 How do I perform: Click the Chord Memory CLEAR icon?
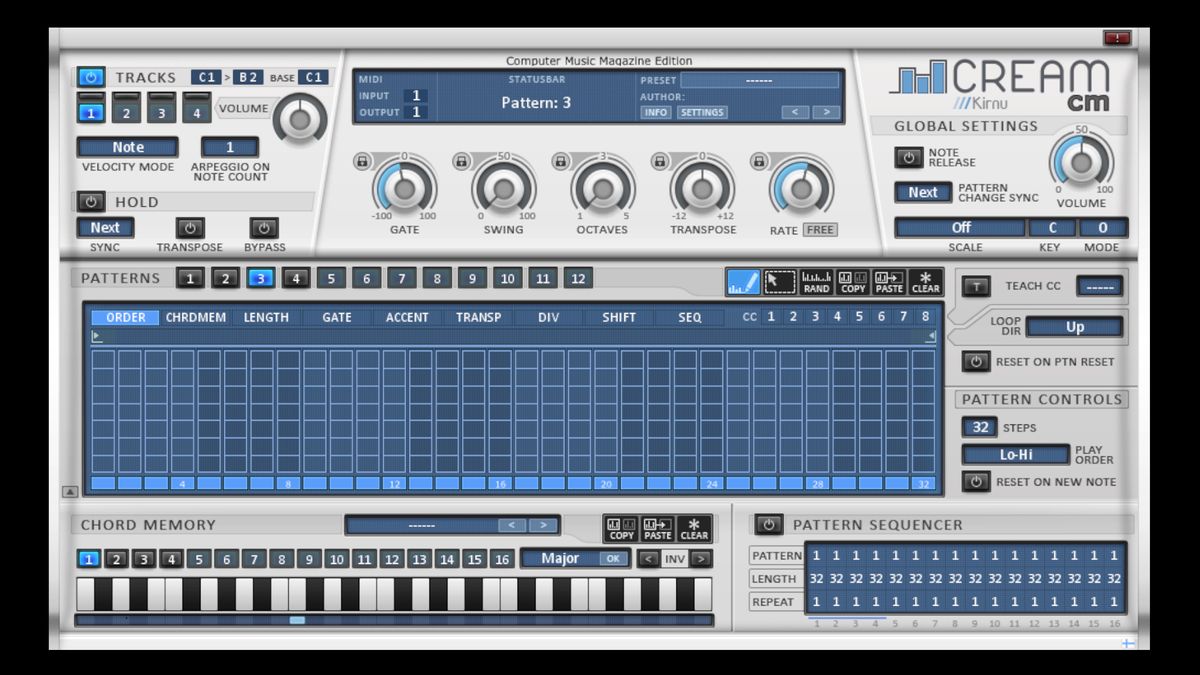(x=694, y=528)
